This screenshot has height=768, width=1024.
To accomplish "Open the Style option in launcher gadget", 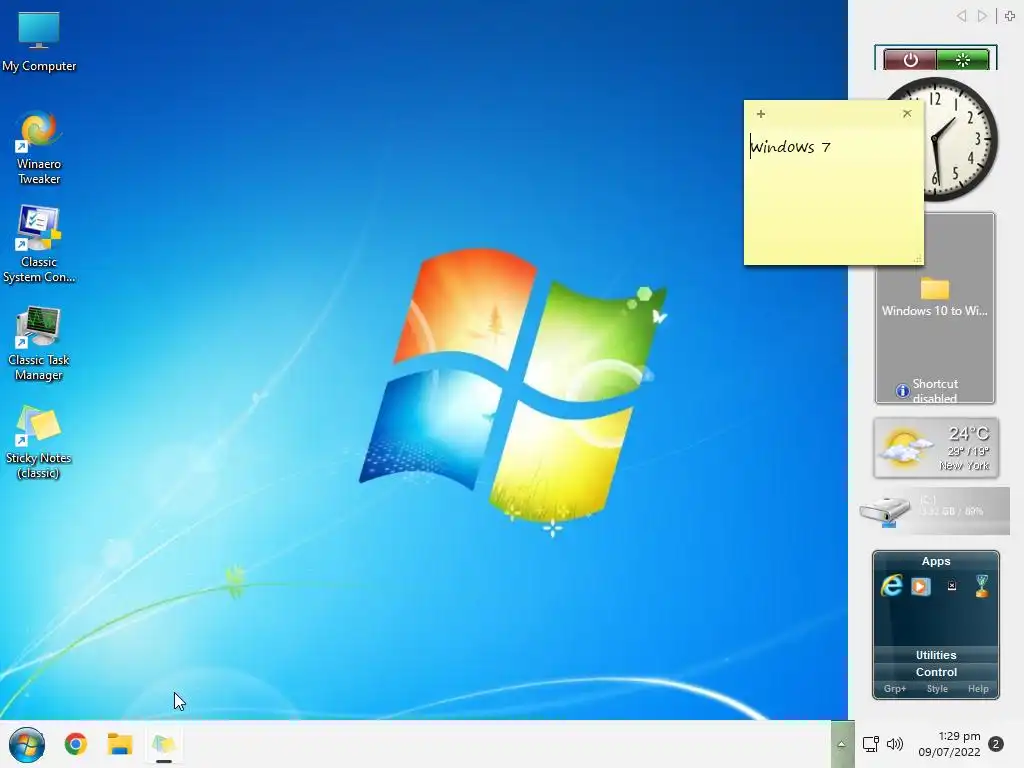I will point(937,689).
